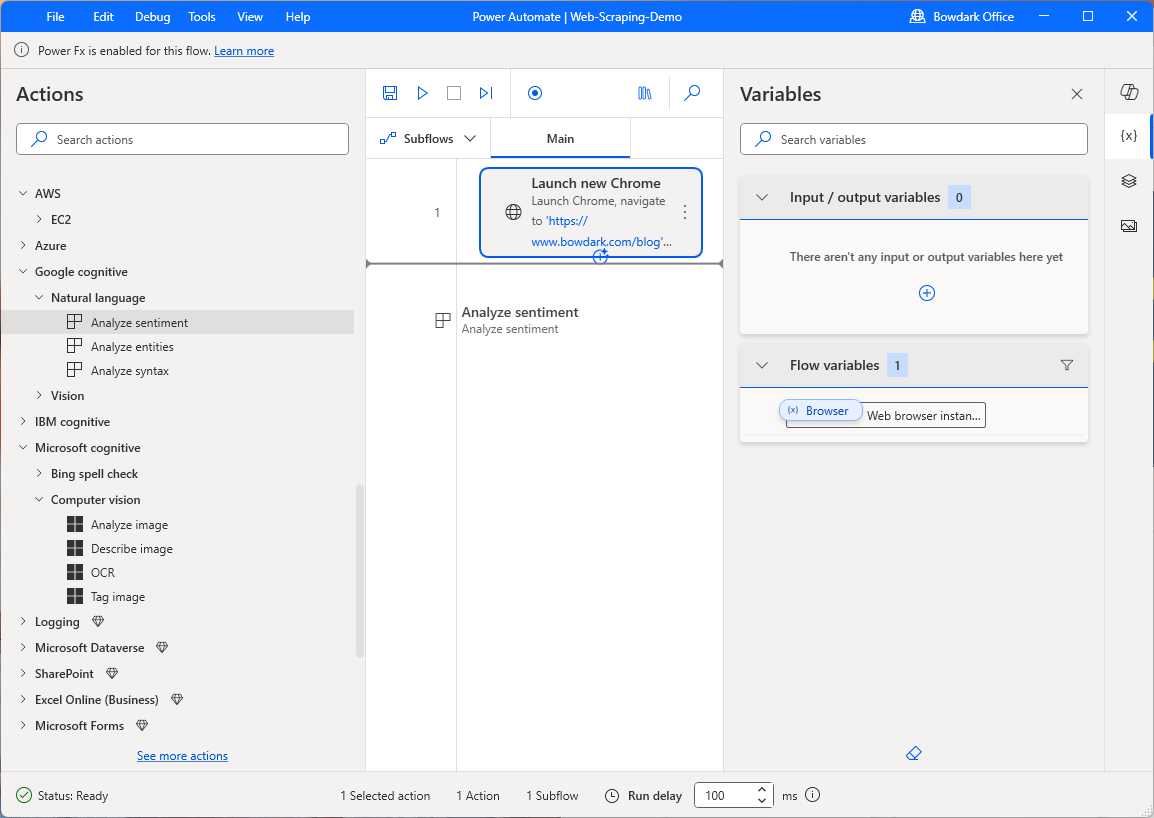Collapse the AWS actions group
The image size is (1154, 818).
23,193
